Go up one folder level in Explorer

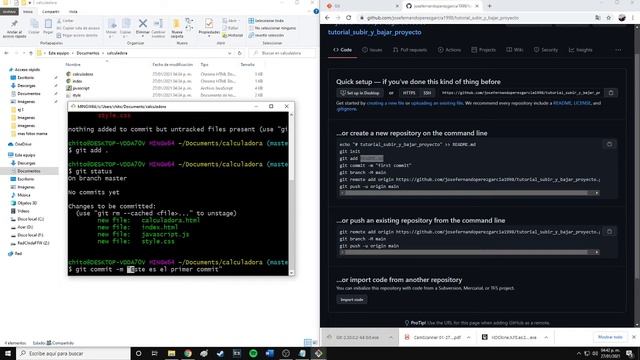tap(31, 53)
